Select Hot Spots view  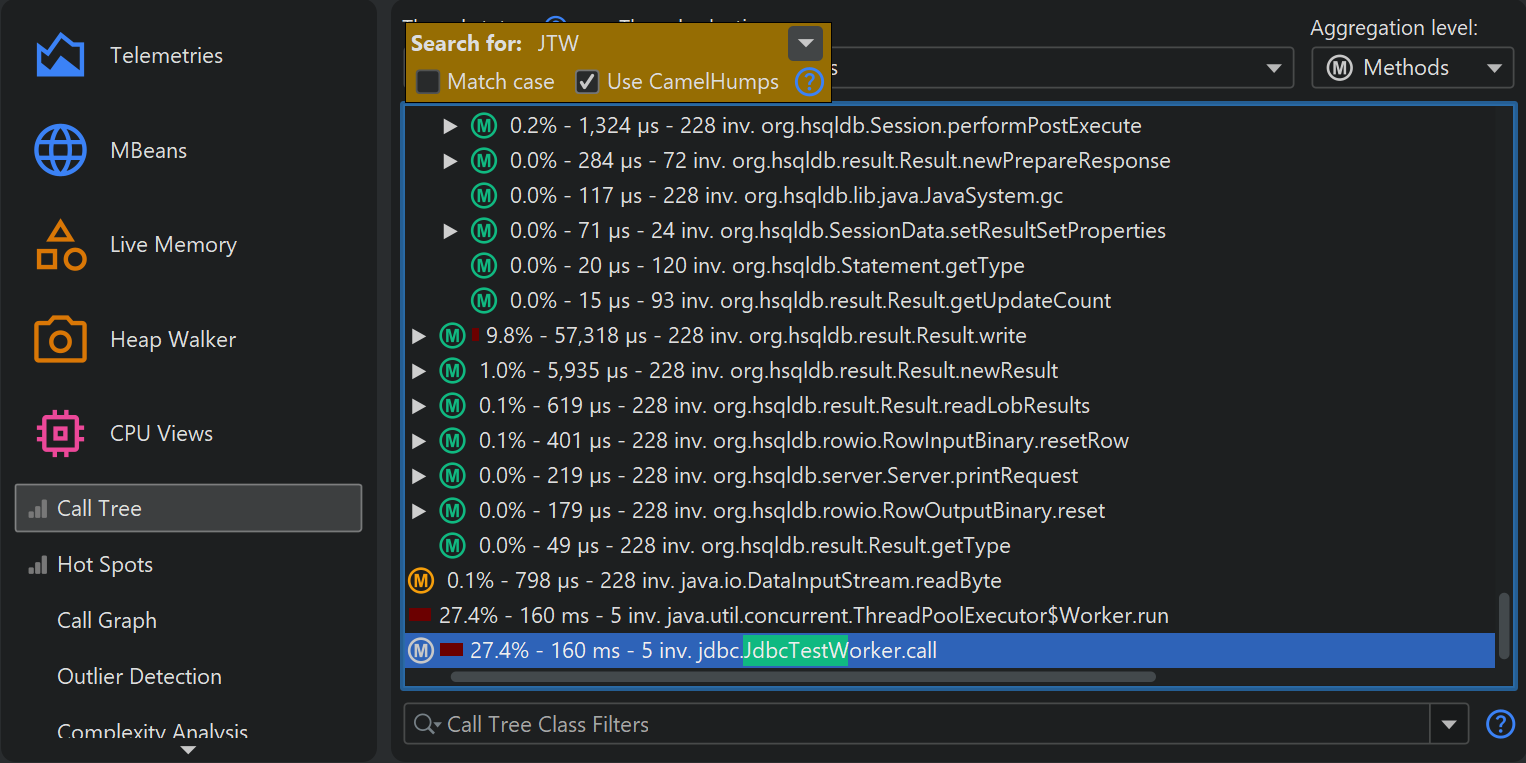coord(105,565)
